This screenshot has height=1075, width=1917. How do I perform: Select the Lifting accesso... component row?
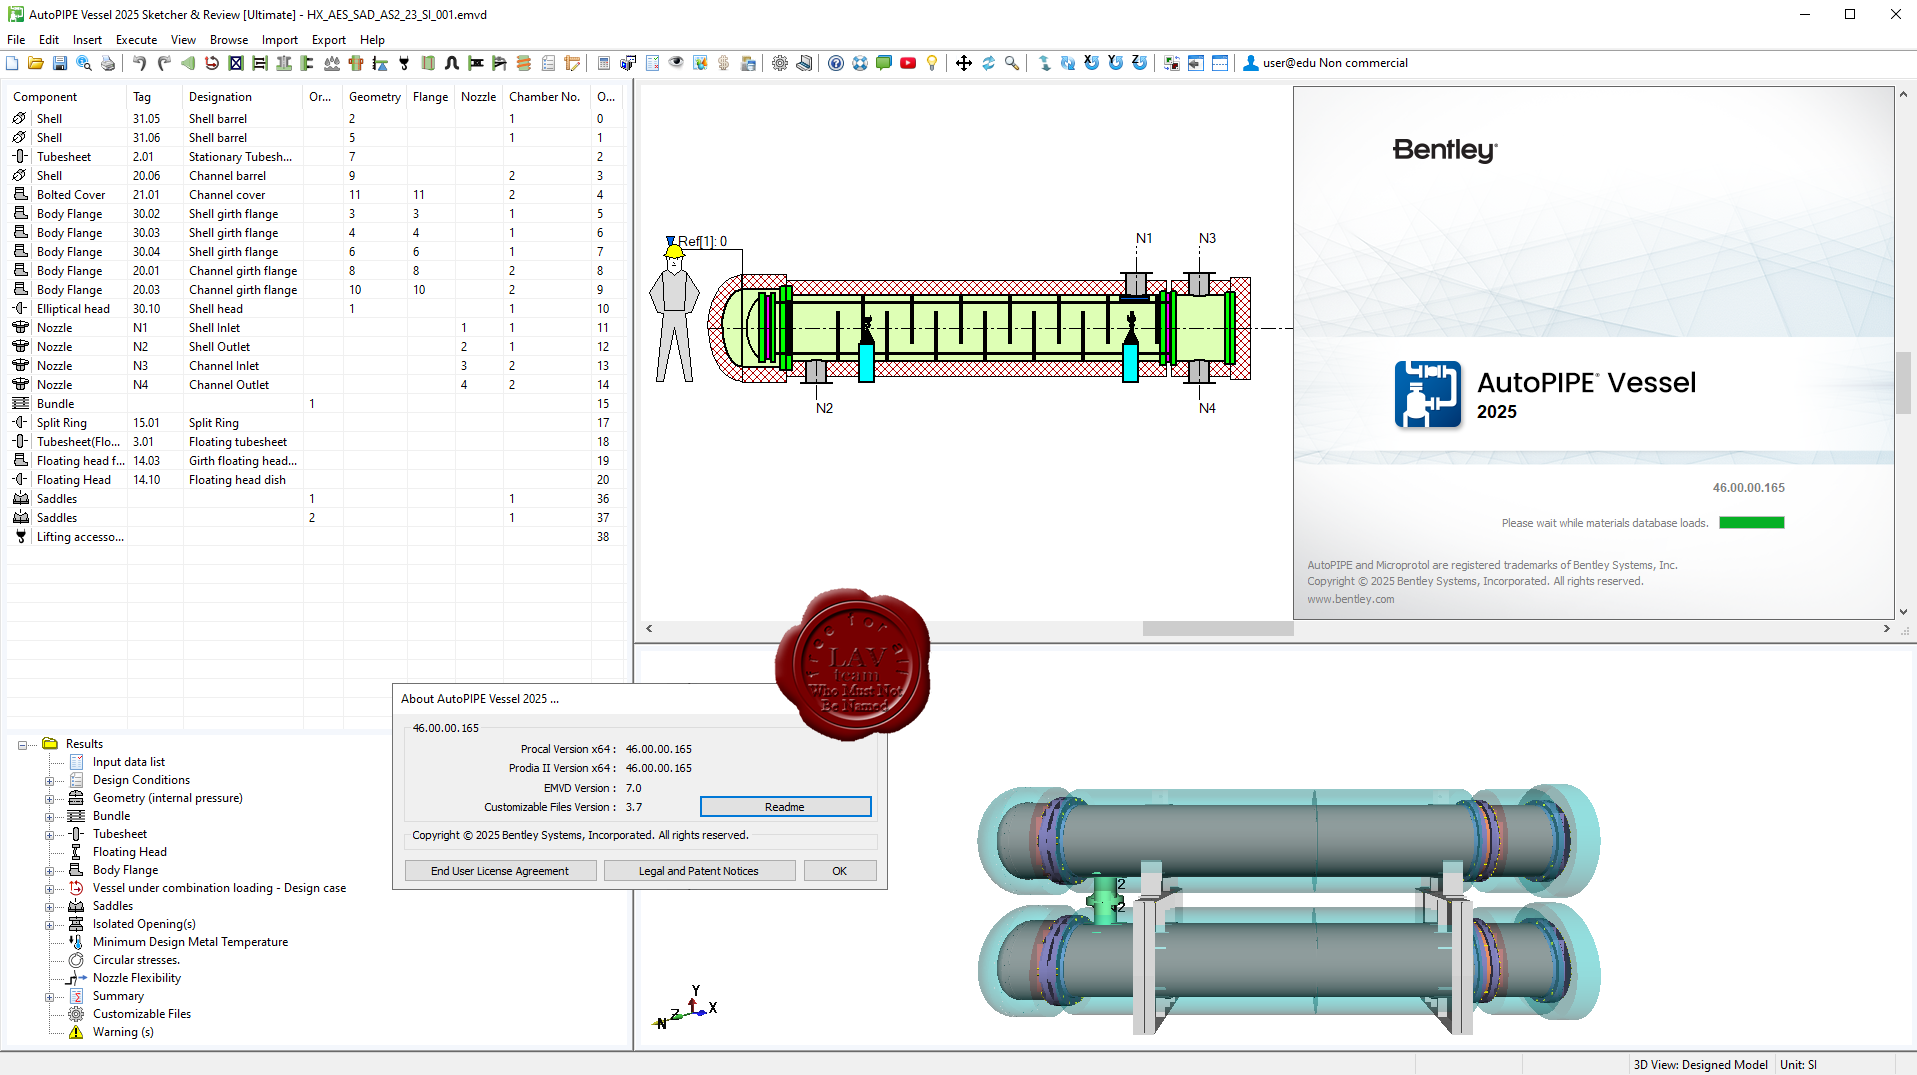pyautogui.click(x=315, y=537)
